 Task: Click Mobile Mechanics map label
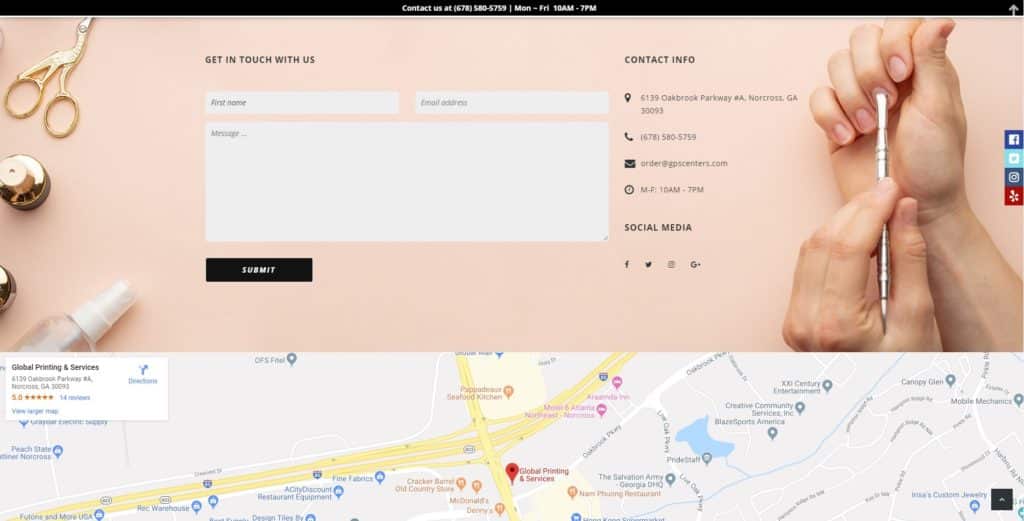[x=981, y=401]
